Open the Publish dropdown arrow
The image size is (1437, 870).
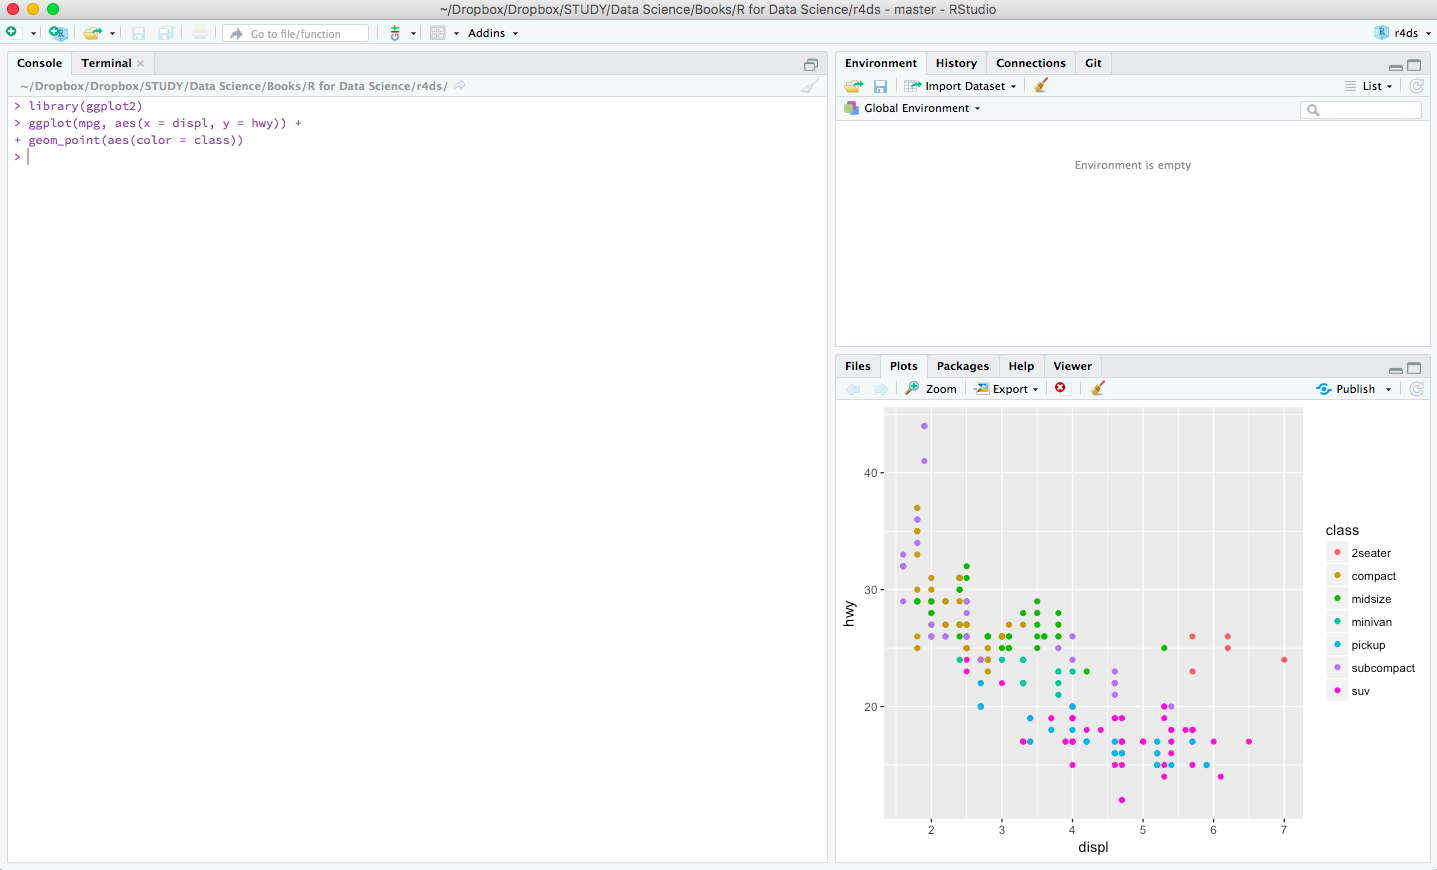click(x=1388, y=390)
